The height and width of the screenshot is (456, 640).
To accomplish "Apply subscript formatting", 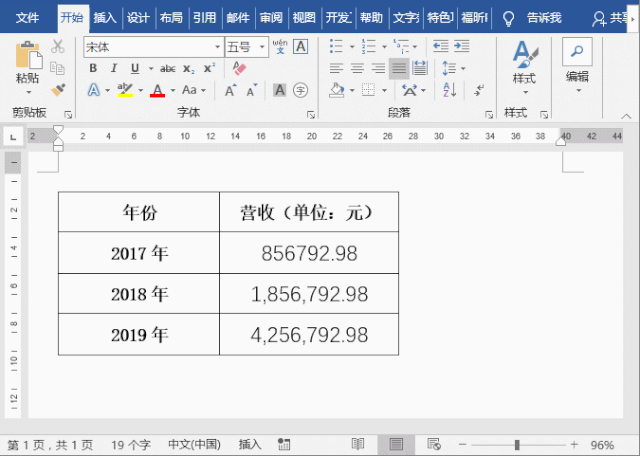I will pyautogui.click(x=189, y=68).
